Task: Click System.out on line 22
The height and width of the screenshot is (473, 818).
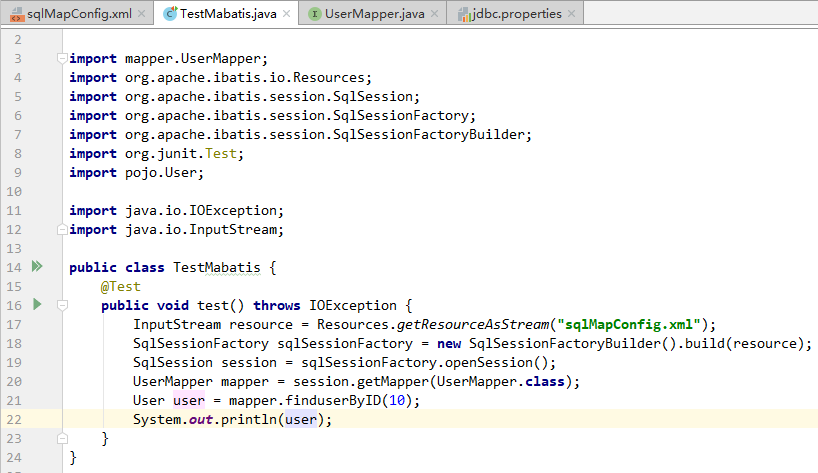Action: (173, 419)
